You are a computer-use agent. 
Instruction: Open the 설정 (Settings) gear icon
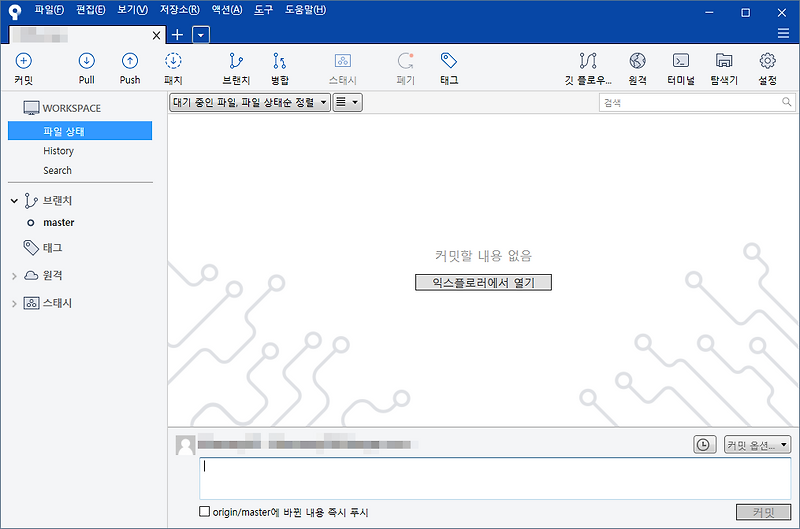tap(767, 61)
